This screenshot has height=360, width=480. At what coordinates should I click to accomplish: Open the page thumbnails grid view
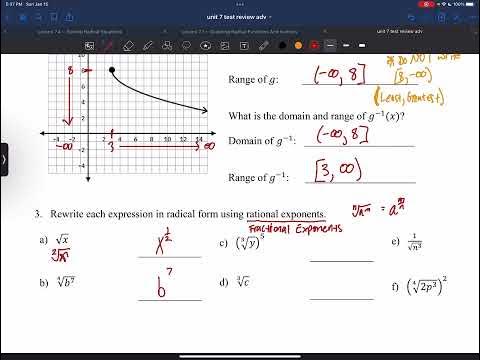click(23, 17)
